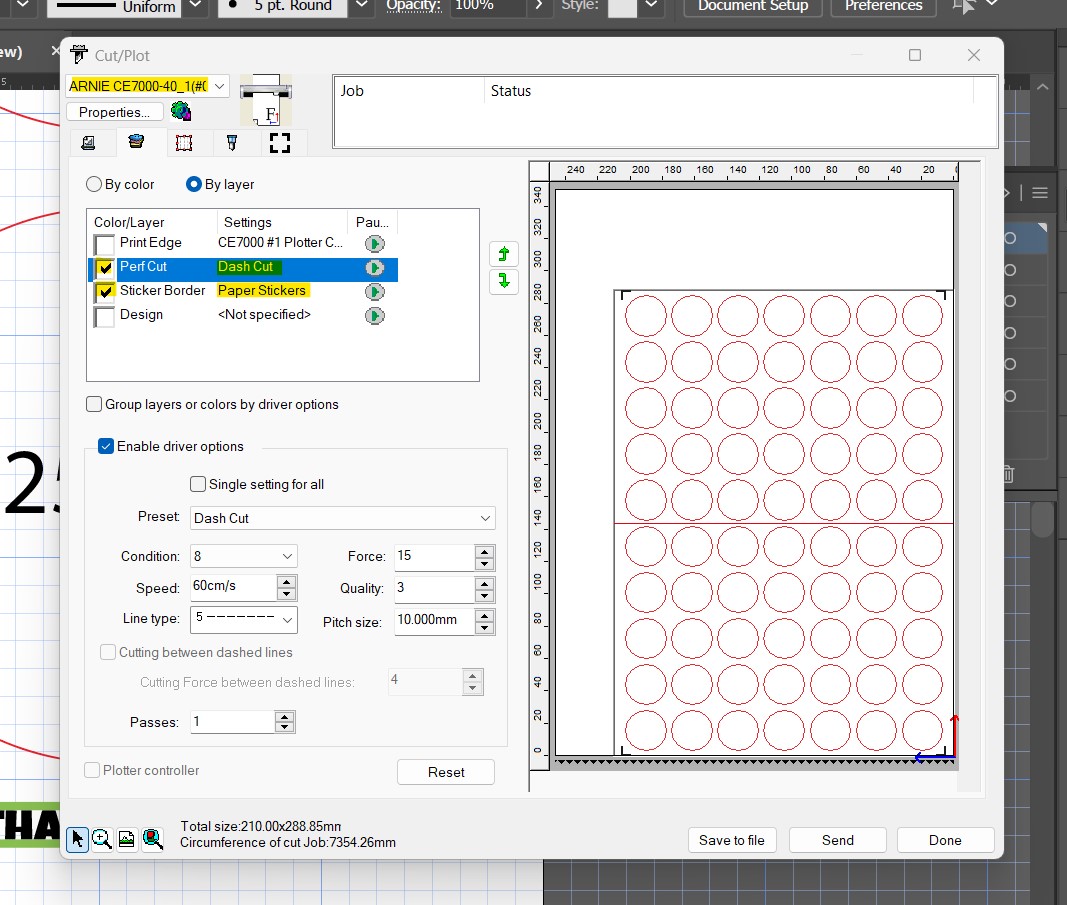Check the Print Edge layer checkbox

pos(105,244)
